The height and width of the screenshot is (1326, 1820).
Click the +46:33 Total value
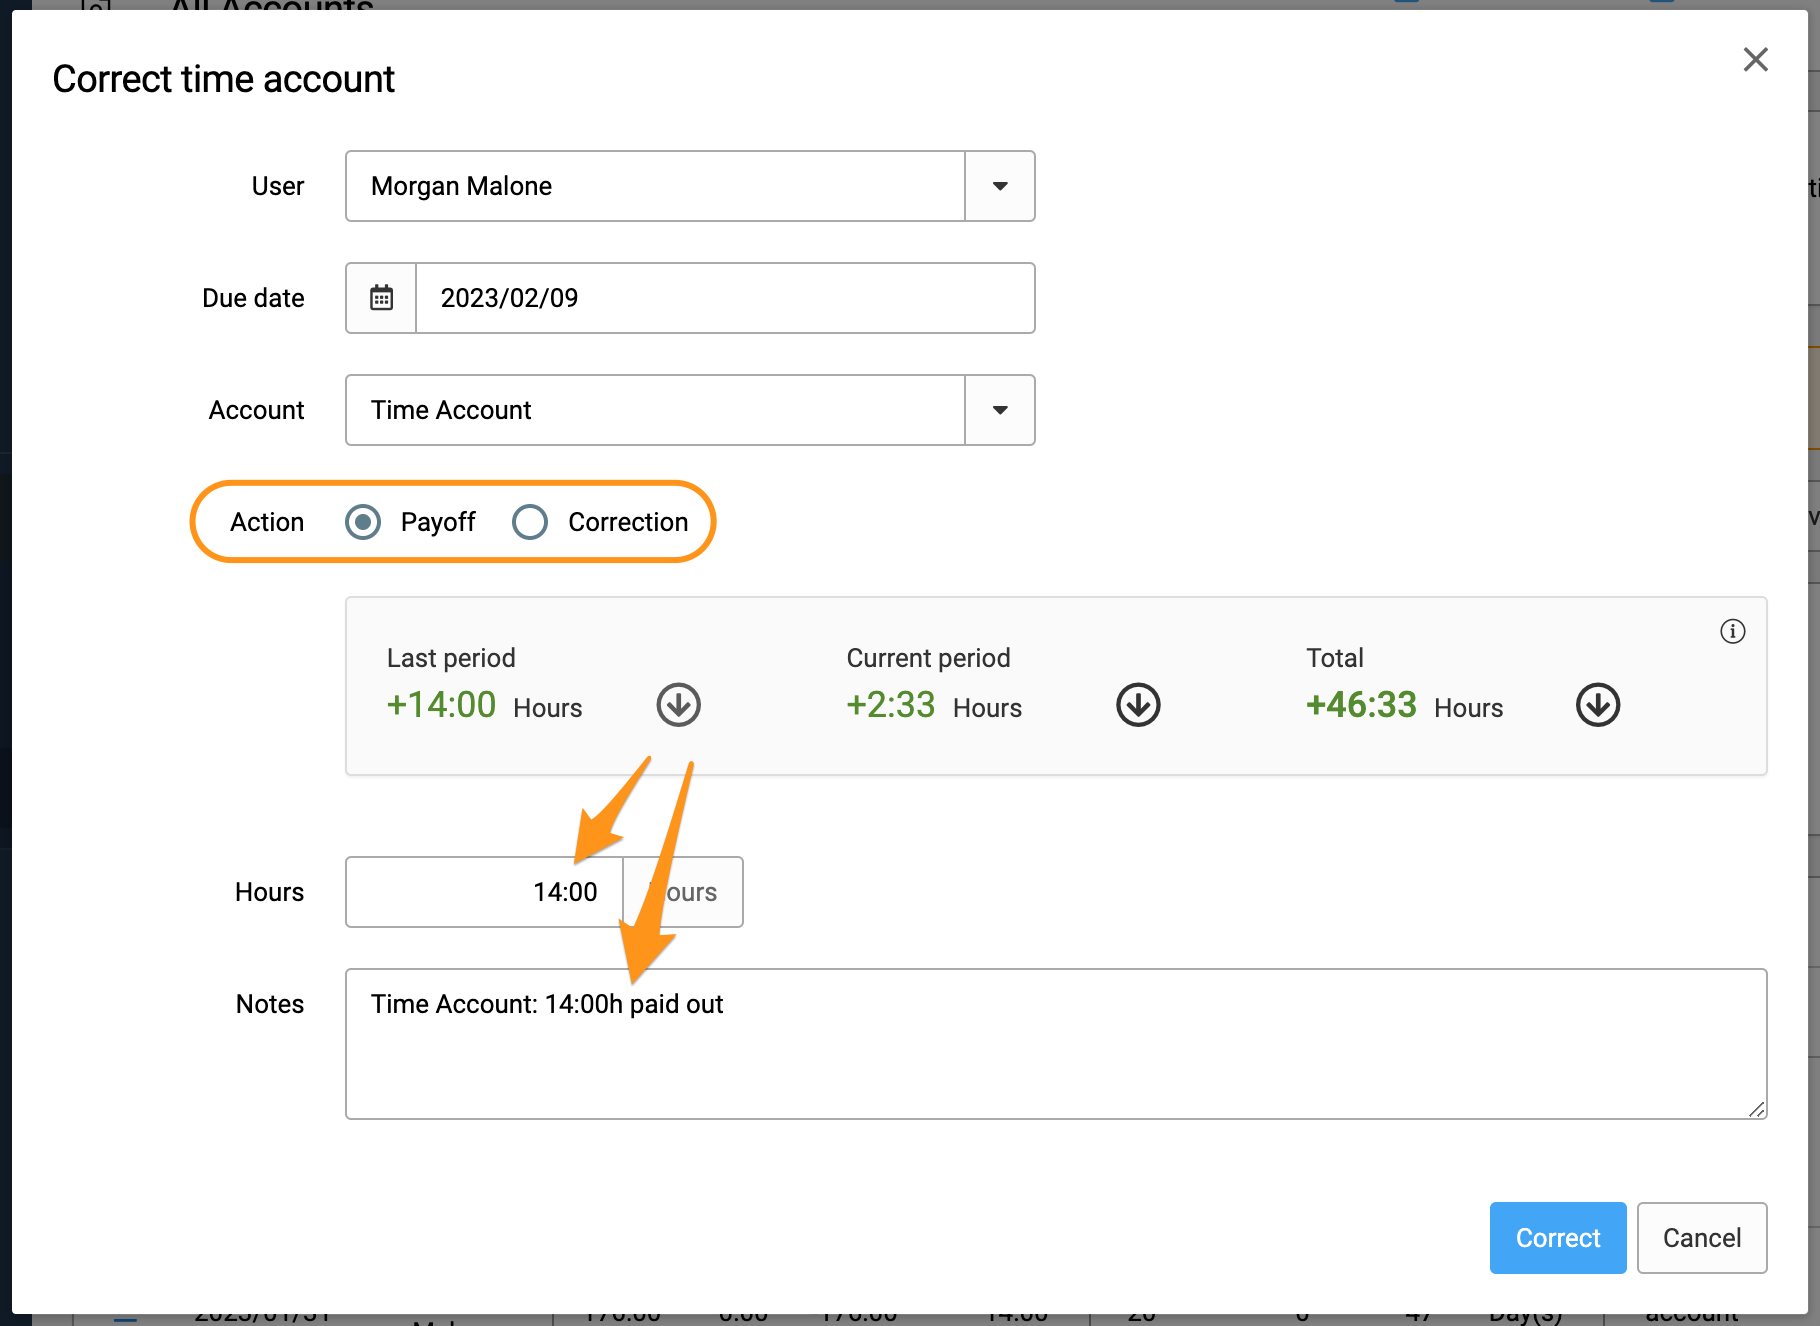(x=1361, y=705)
